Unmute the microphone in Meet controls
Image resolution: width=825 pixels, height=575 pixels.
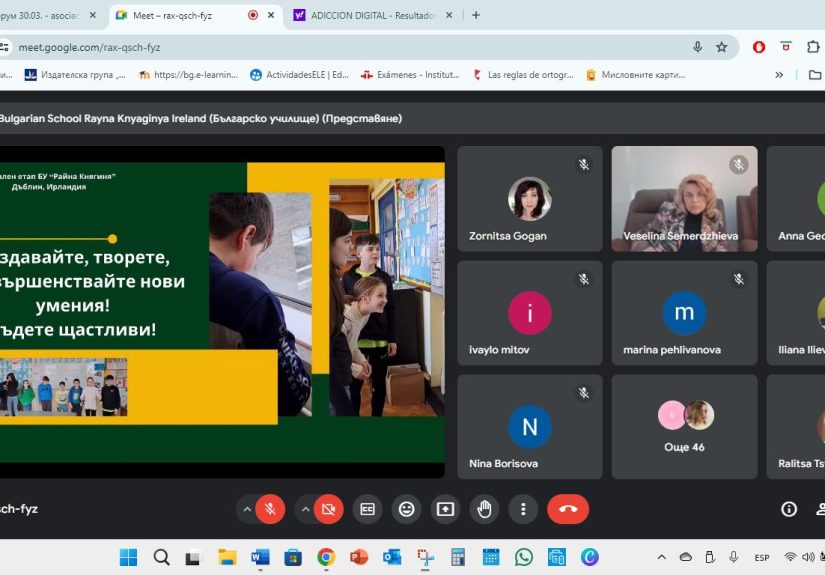(x=269, y=509)
